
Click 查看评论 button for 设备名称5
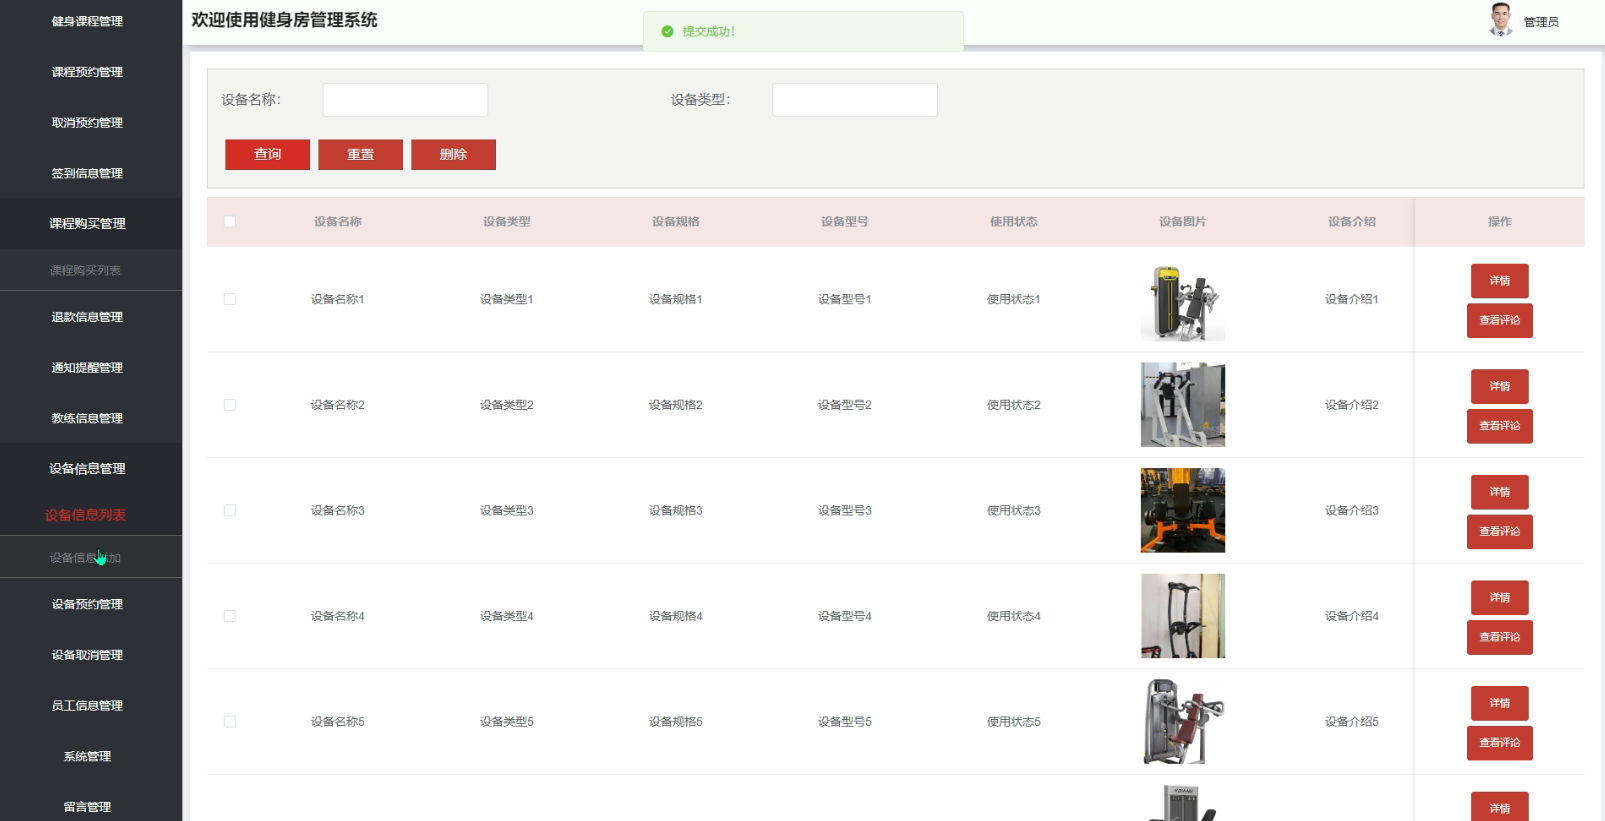click(1499, 743)
